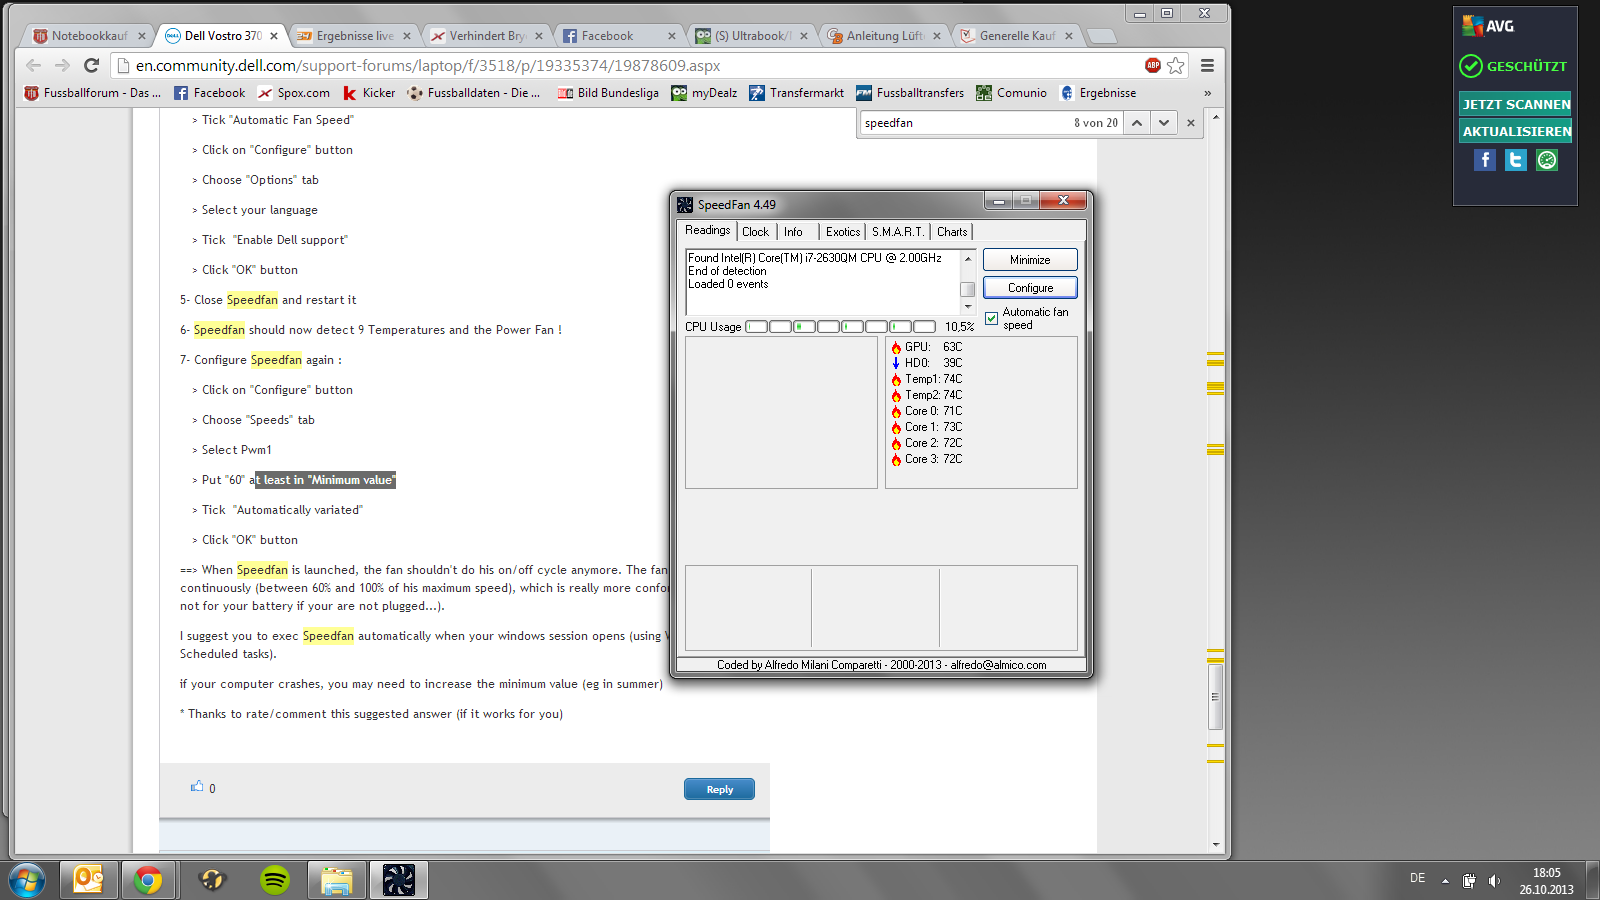Open SpeedFan taskbar icon
1600x900 pixels.
pos(399,880)
